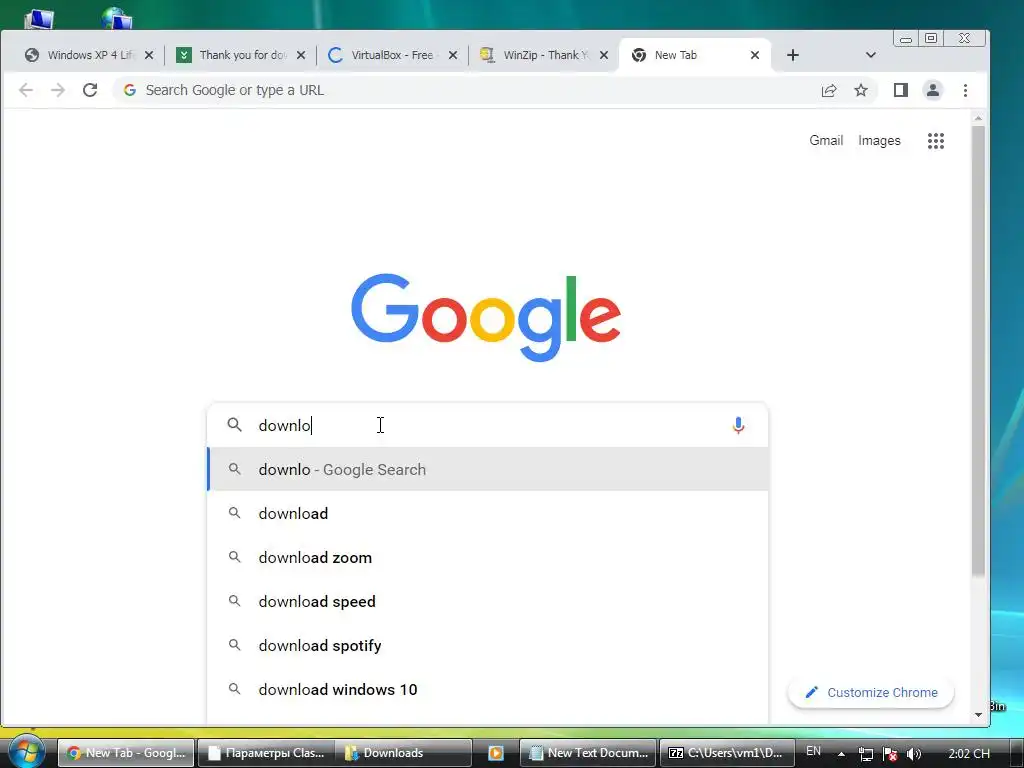The height and width of the screenshot is (768, 1024).
Task: Click in the Google search box containing downlo
Action: pos(487,425)
